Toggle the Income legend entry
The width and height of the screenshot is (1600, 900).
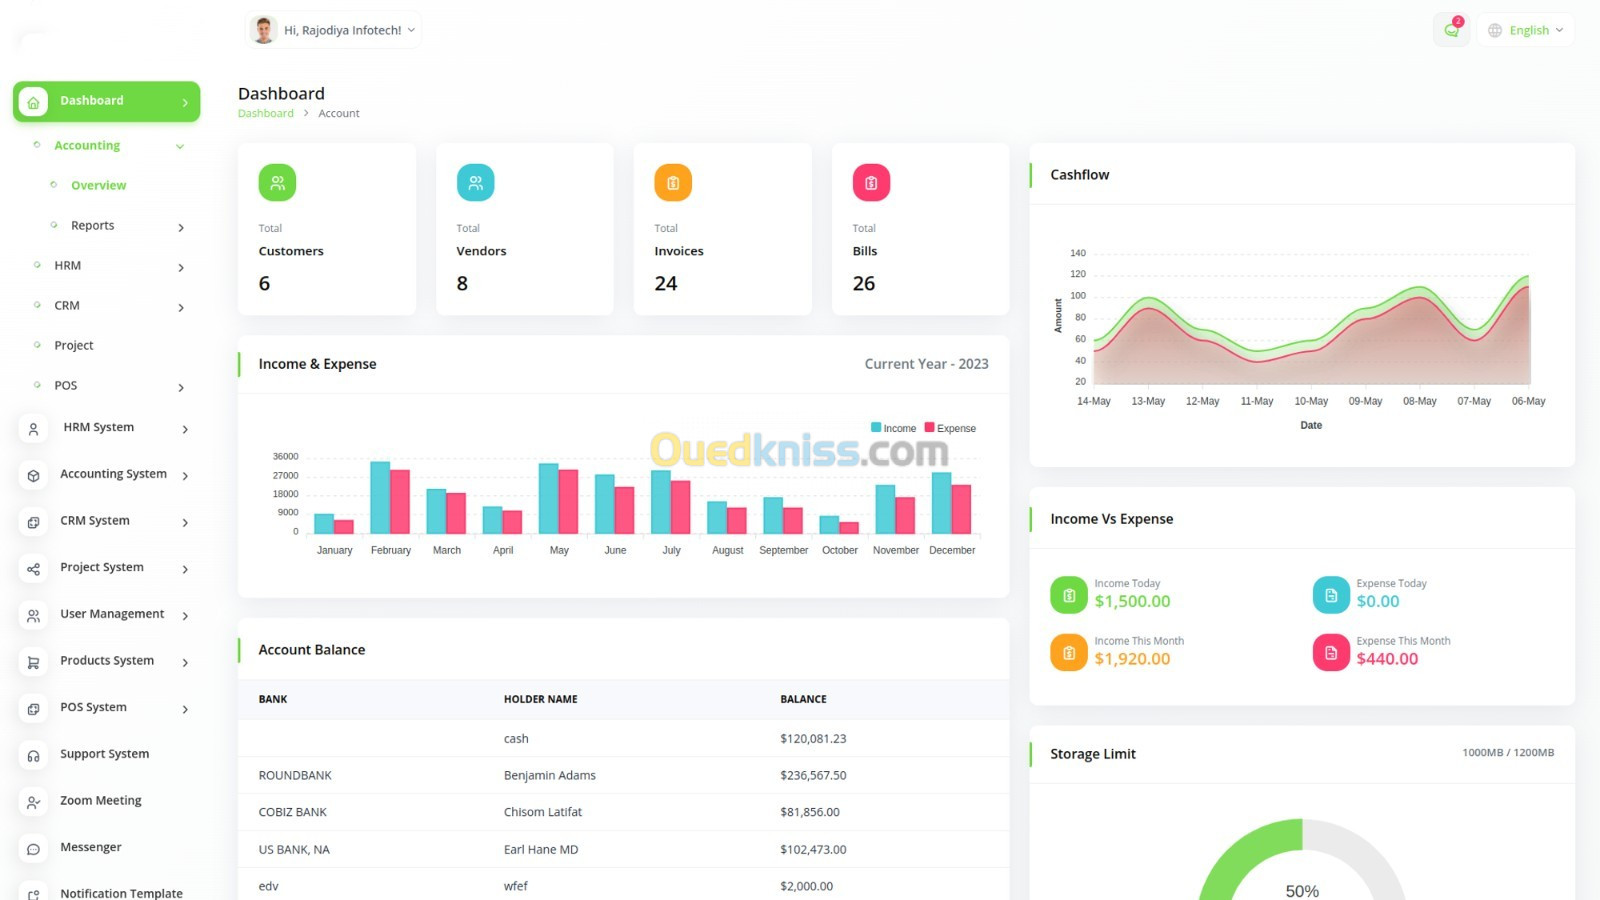(894, 428)
